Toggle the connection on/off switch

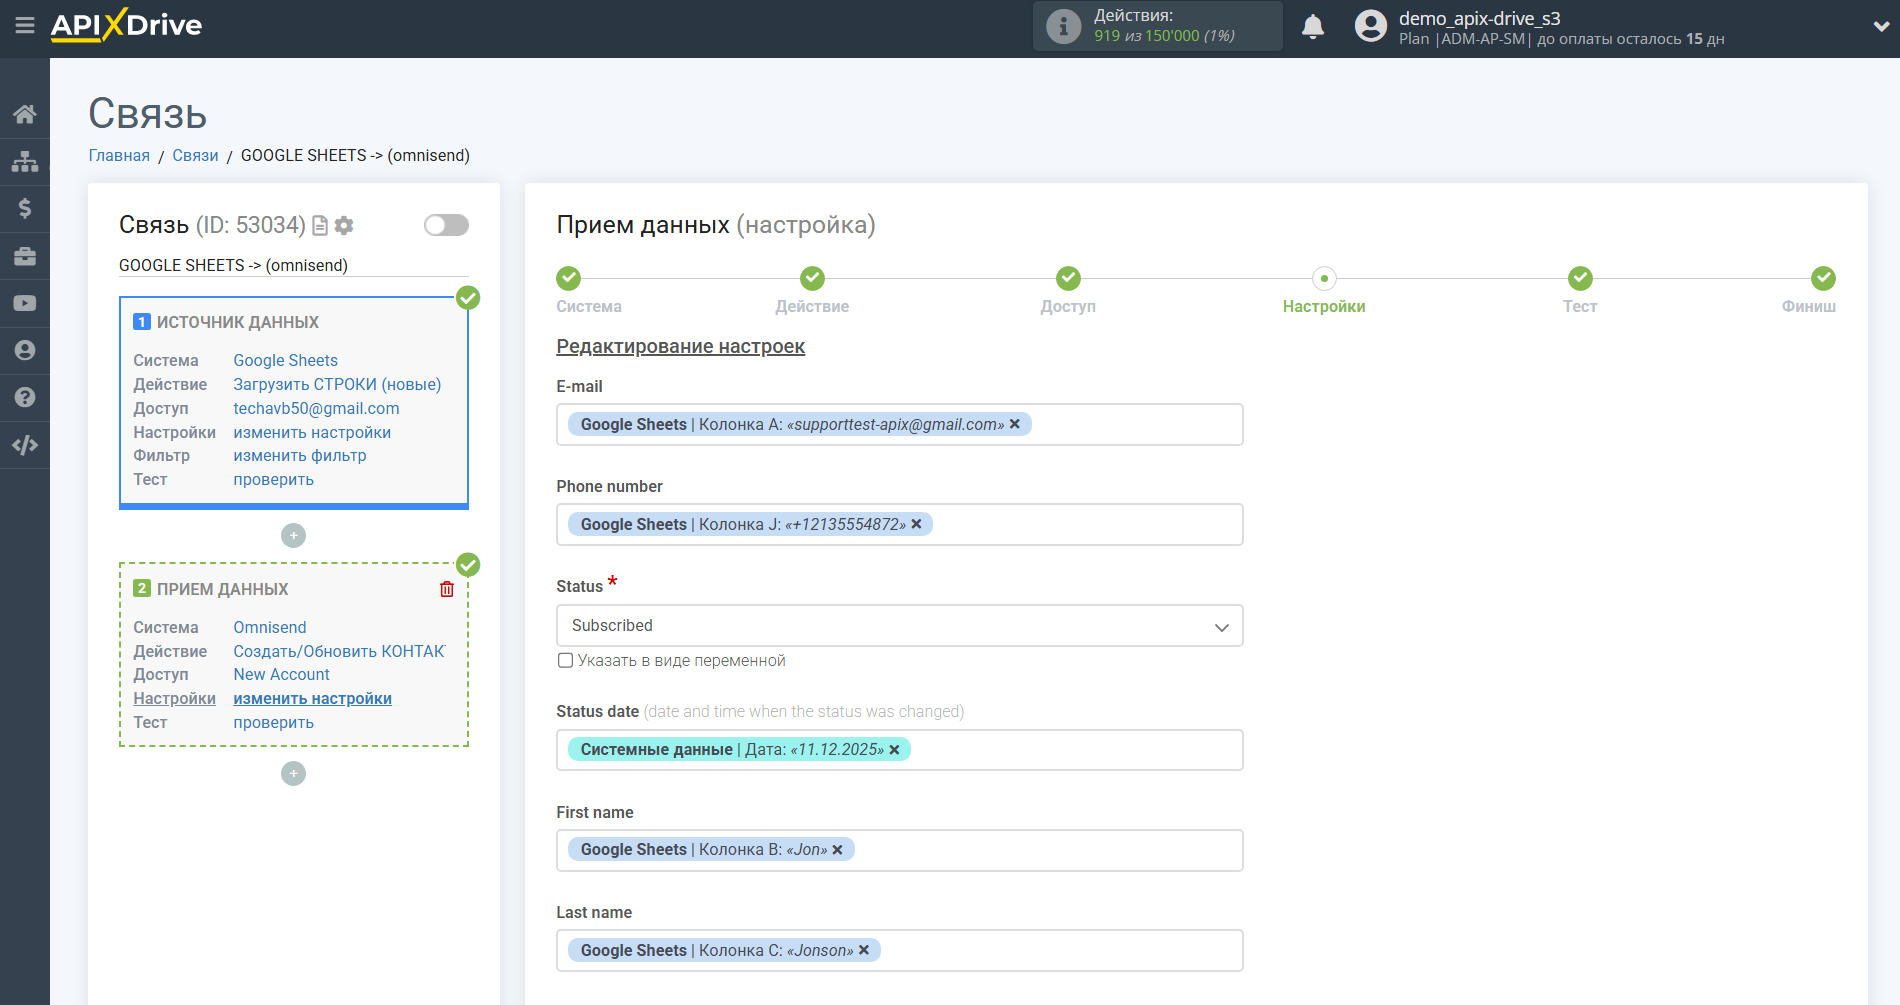(446, 225)
